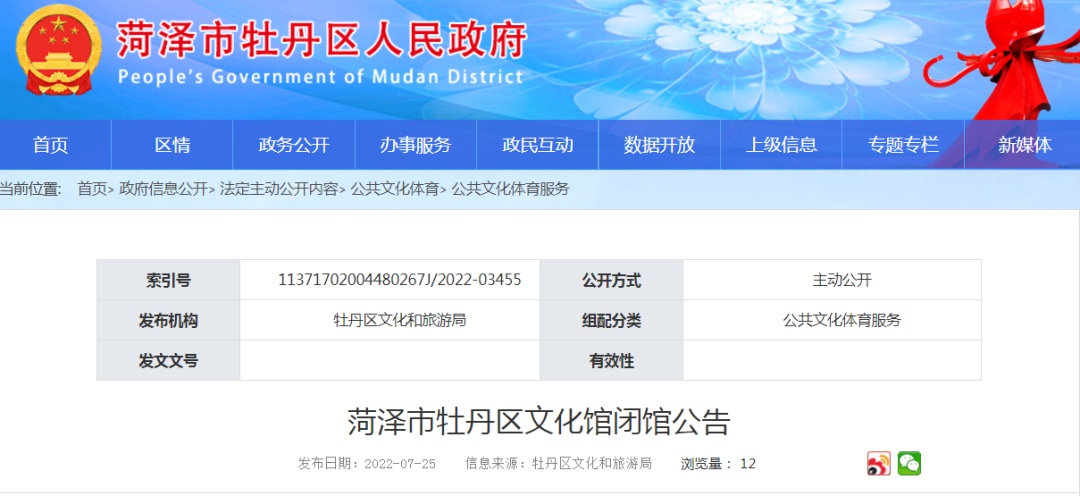Click 牡丹区文化和旅游局 in the table
Viewport: 1080px width, 496px height.
pyautogui.click(x=399, y=320)
